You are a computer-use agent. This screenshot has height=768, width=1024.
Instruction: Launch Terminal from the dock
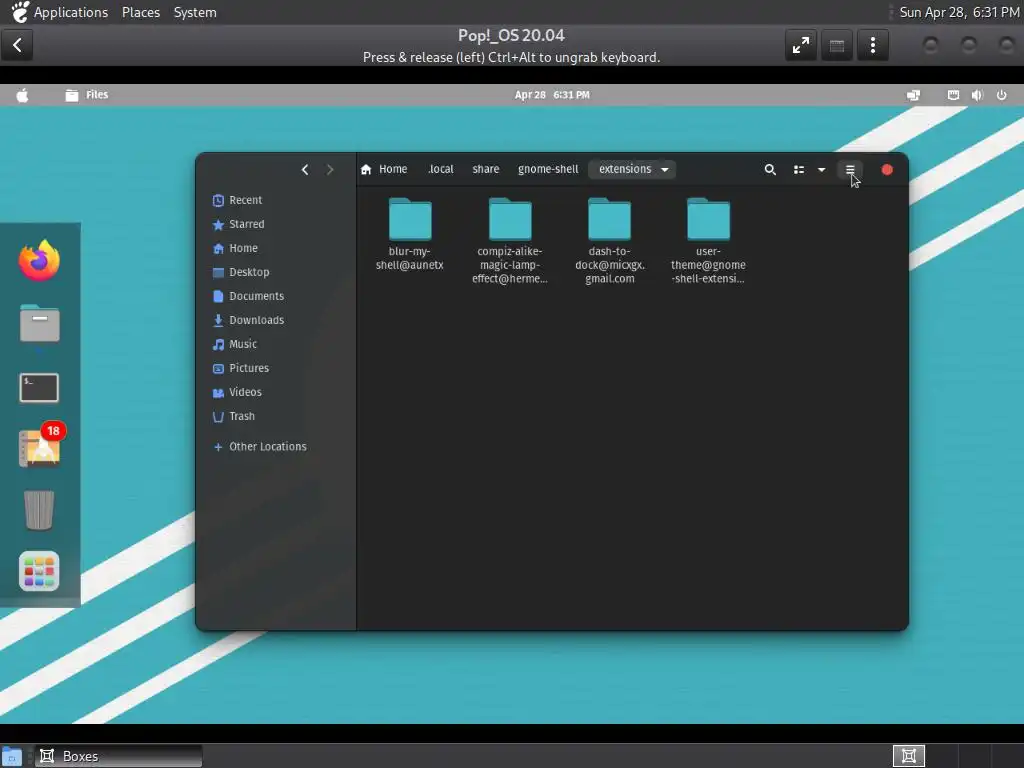(39, 387)
